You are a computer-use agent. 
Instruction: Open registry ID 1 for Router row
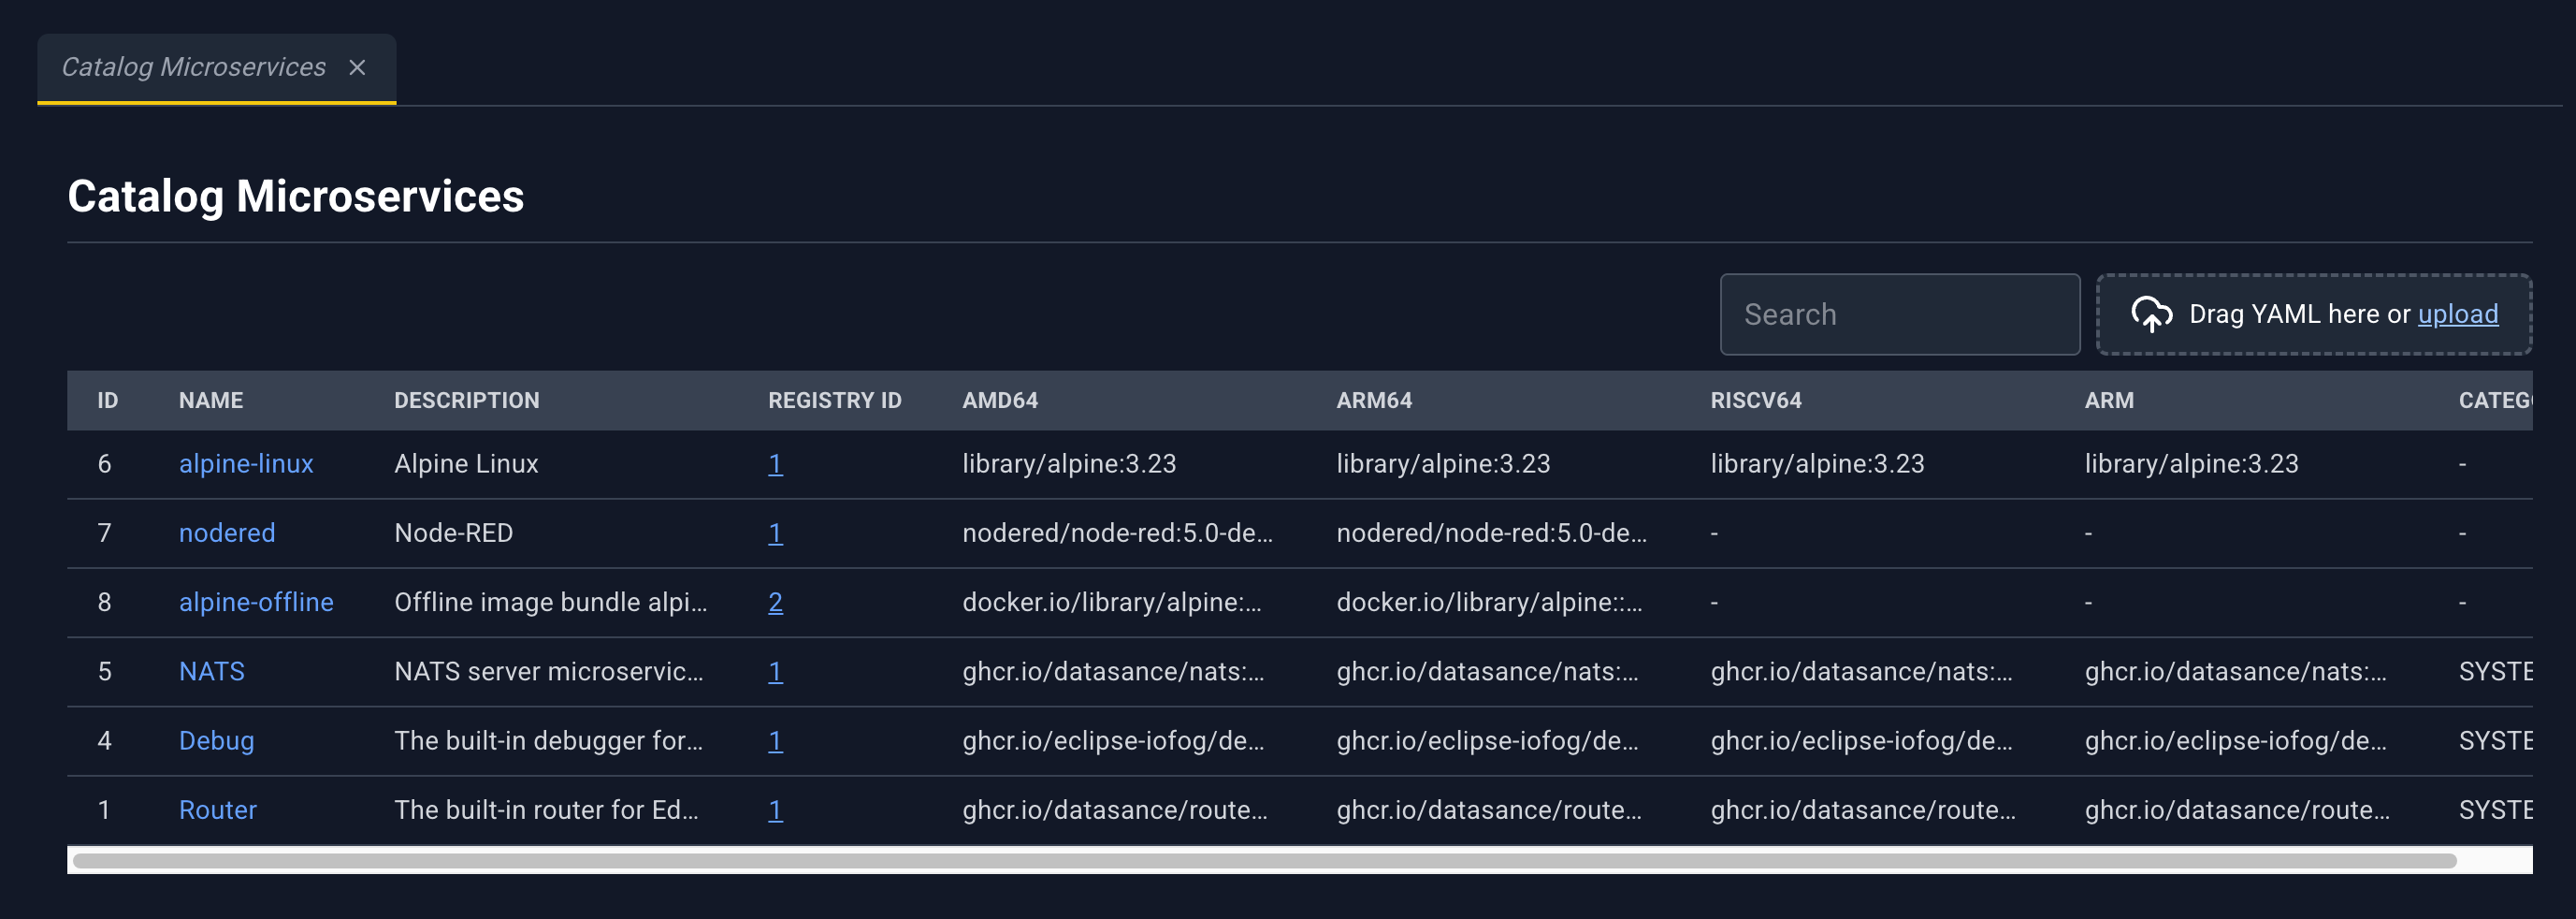coord(775,810)
